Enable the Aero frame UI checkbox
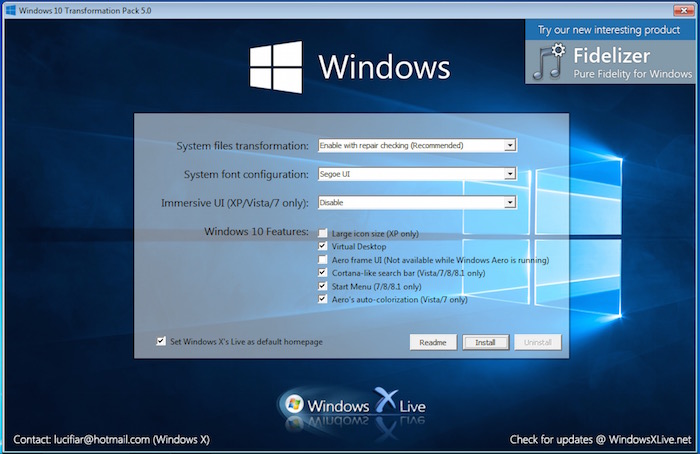This screenshot has height=454, width=700. (322, 259)
